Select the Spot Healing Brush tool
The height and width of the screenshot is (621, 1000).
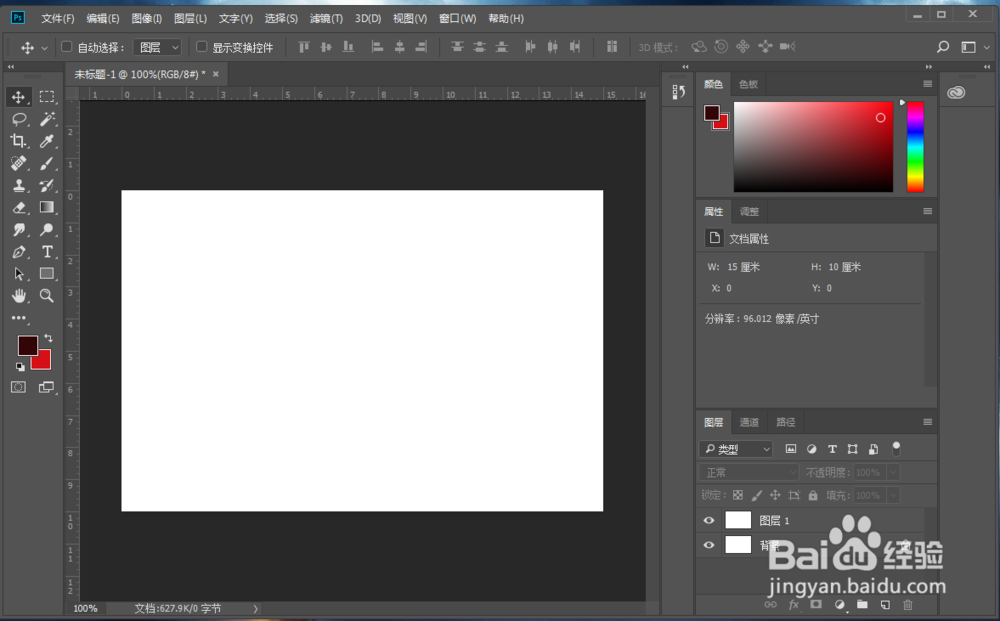point(18,163)
